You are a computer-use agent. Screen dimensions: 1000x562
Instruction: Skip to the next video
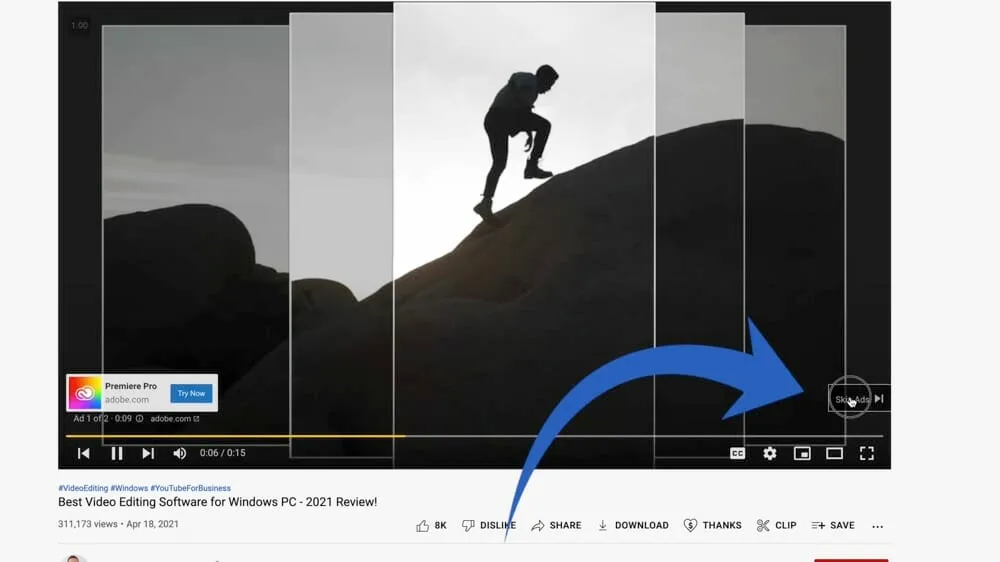[x=148, y=453]
